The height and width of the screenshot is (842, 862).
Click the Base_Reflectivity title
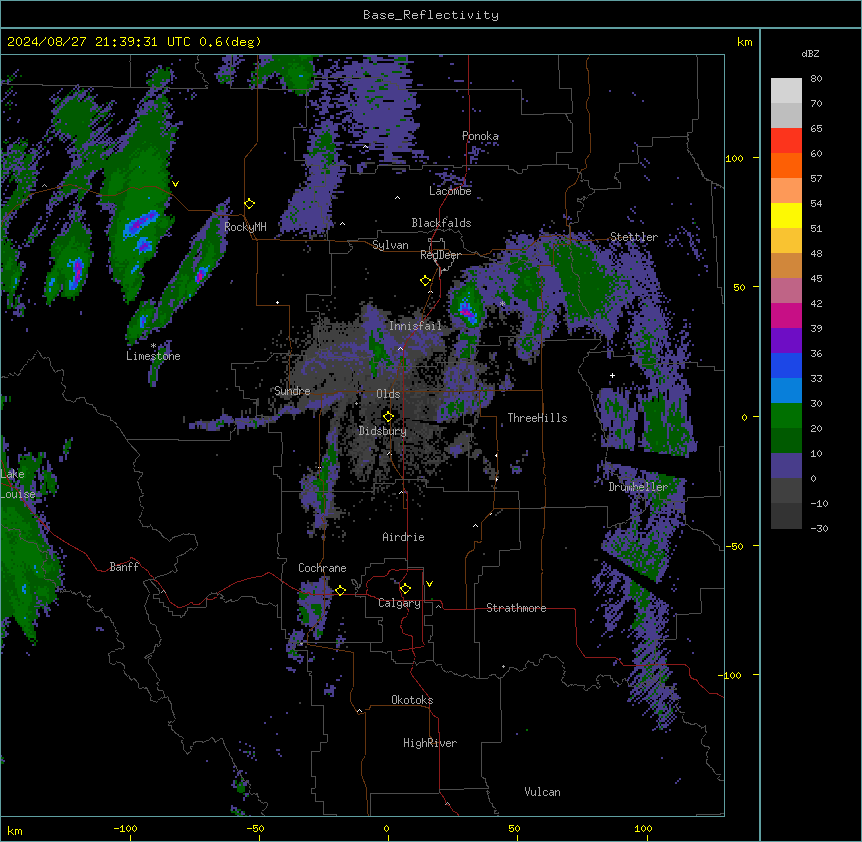pos(431,15)
